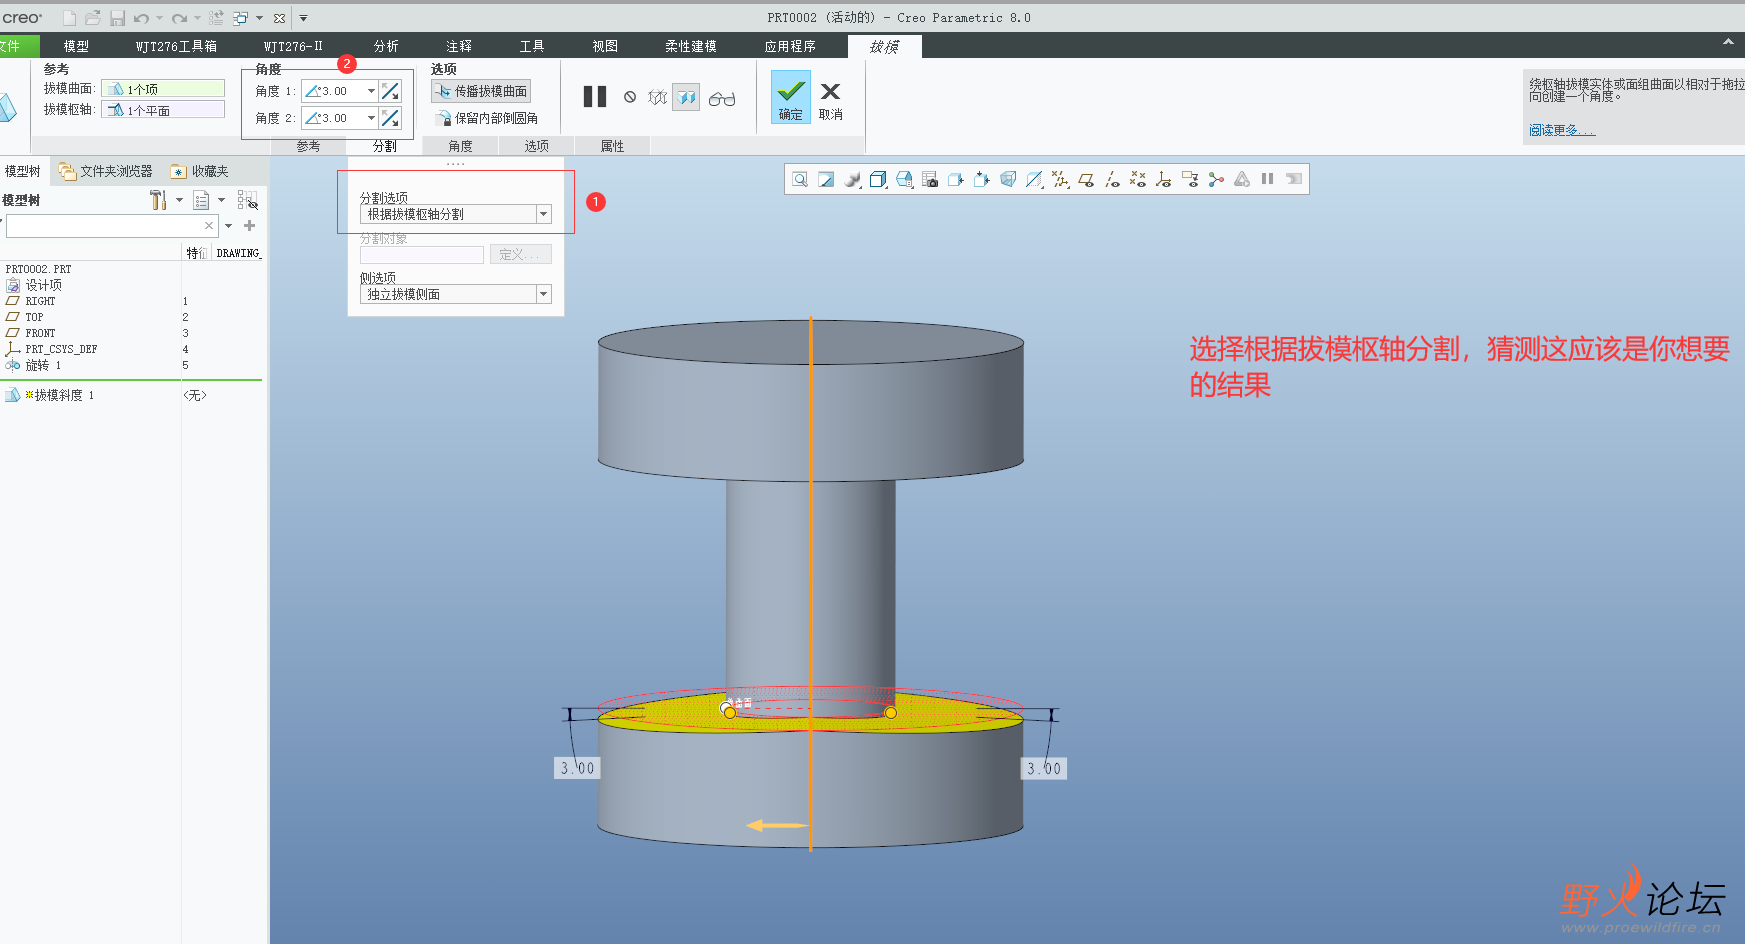Open the saved orientations box icon
1745x944 pixels.
click(x=904, y=179)
